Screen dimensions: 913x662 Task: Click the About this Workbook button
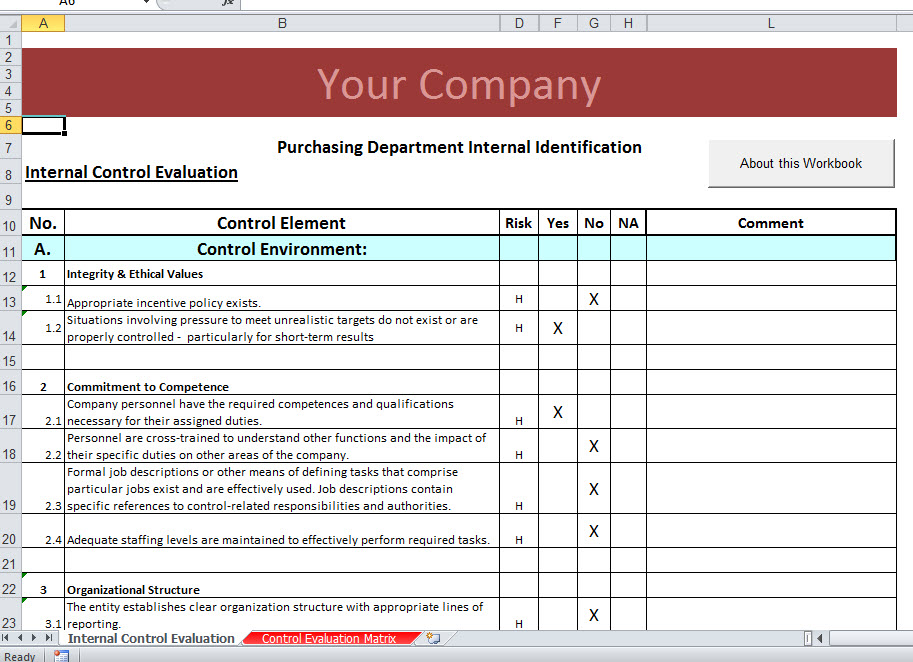tap(801, 164)
